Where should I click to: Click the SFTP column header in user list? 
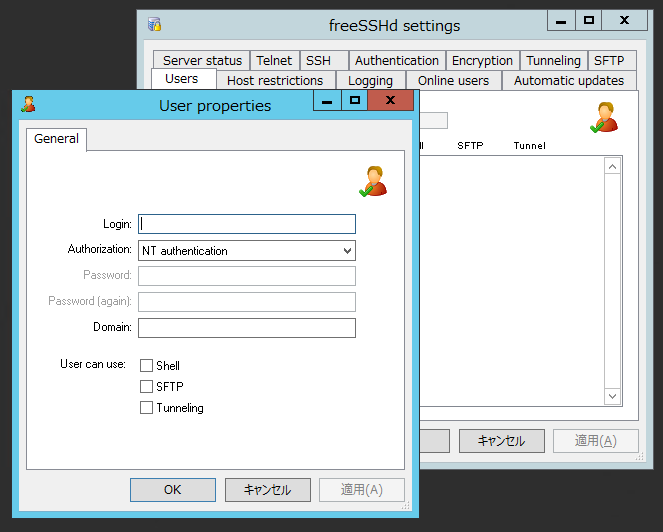(470, 145)
